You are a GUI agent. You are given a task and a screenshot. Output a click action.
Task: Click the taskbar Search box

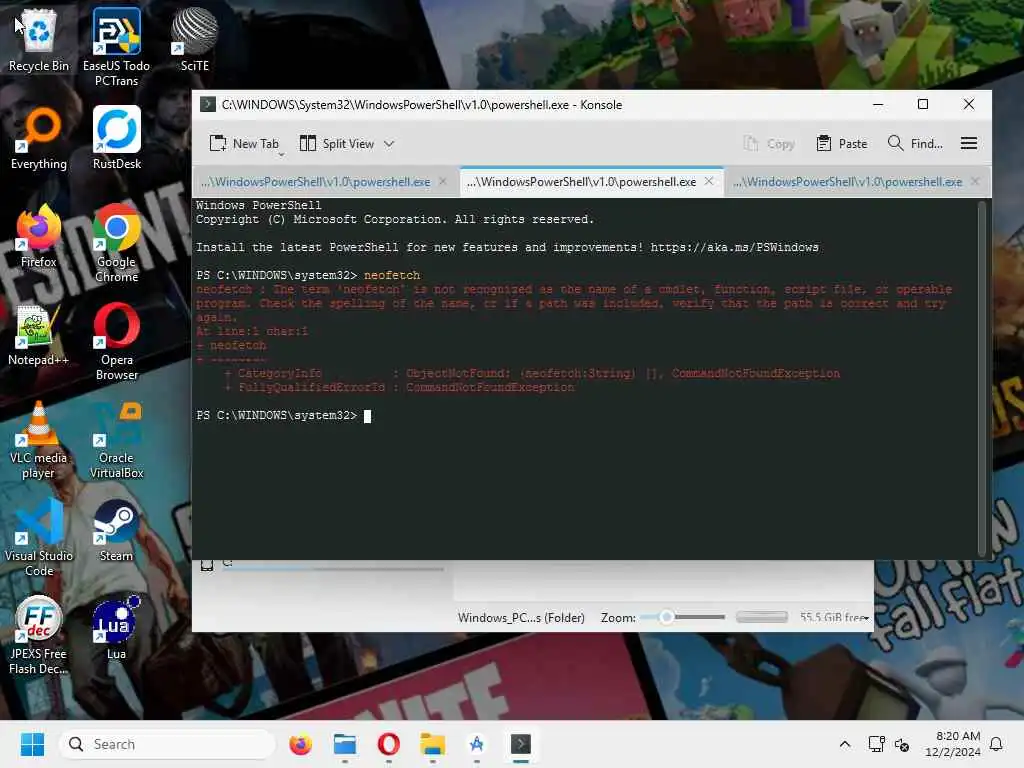coord(167,744)
